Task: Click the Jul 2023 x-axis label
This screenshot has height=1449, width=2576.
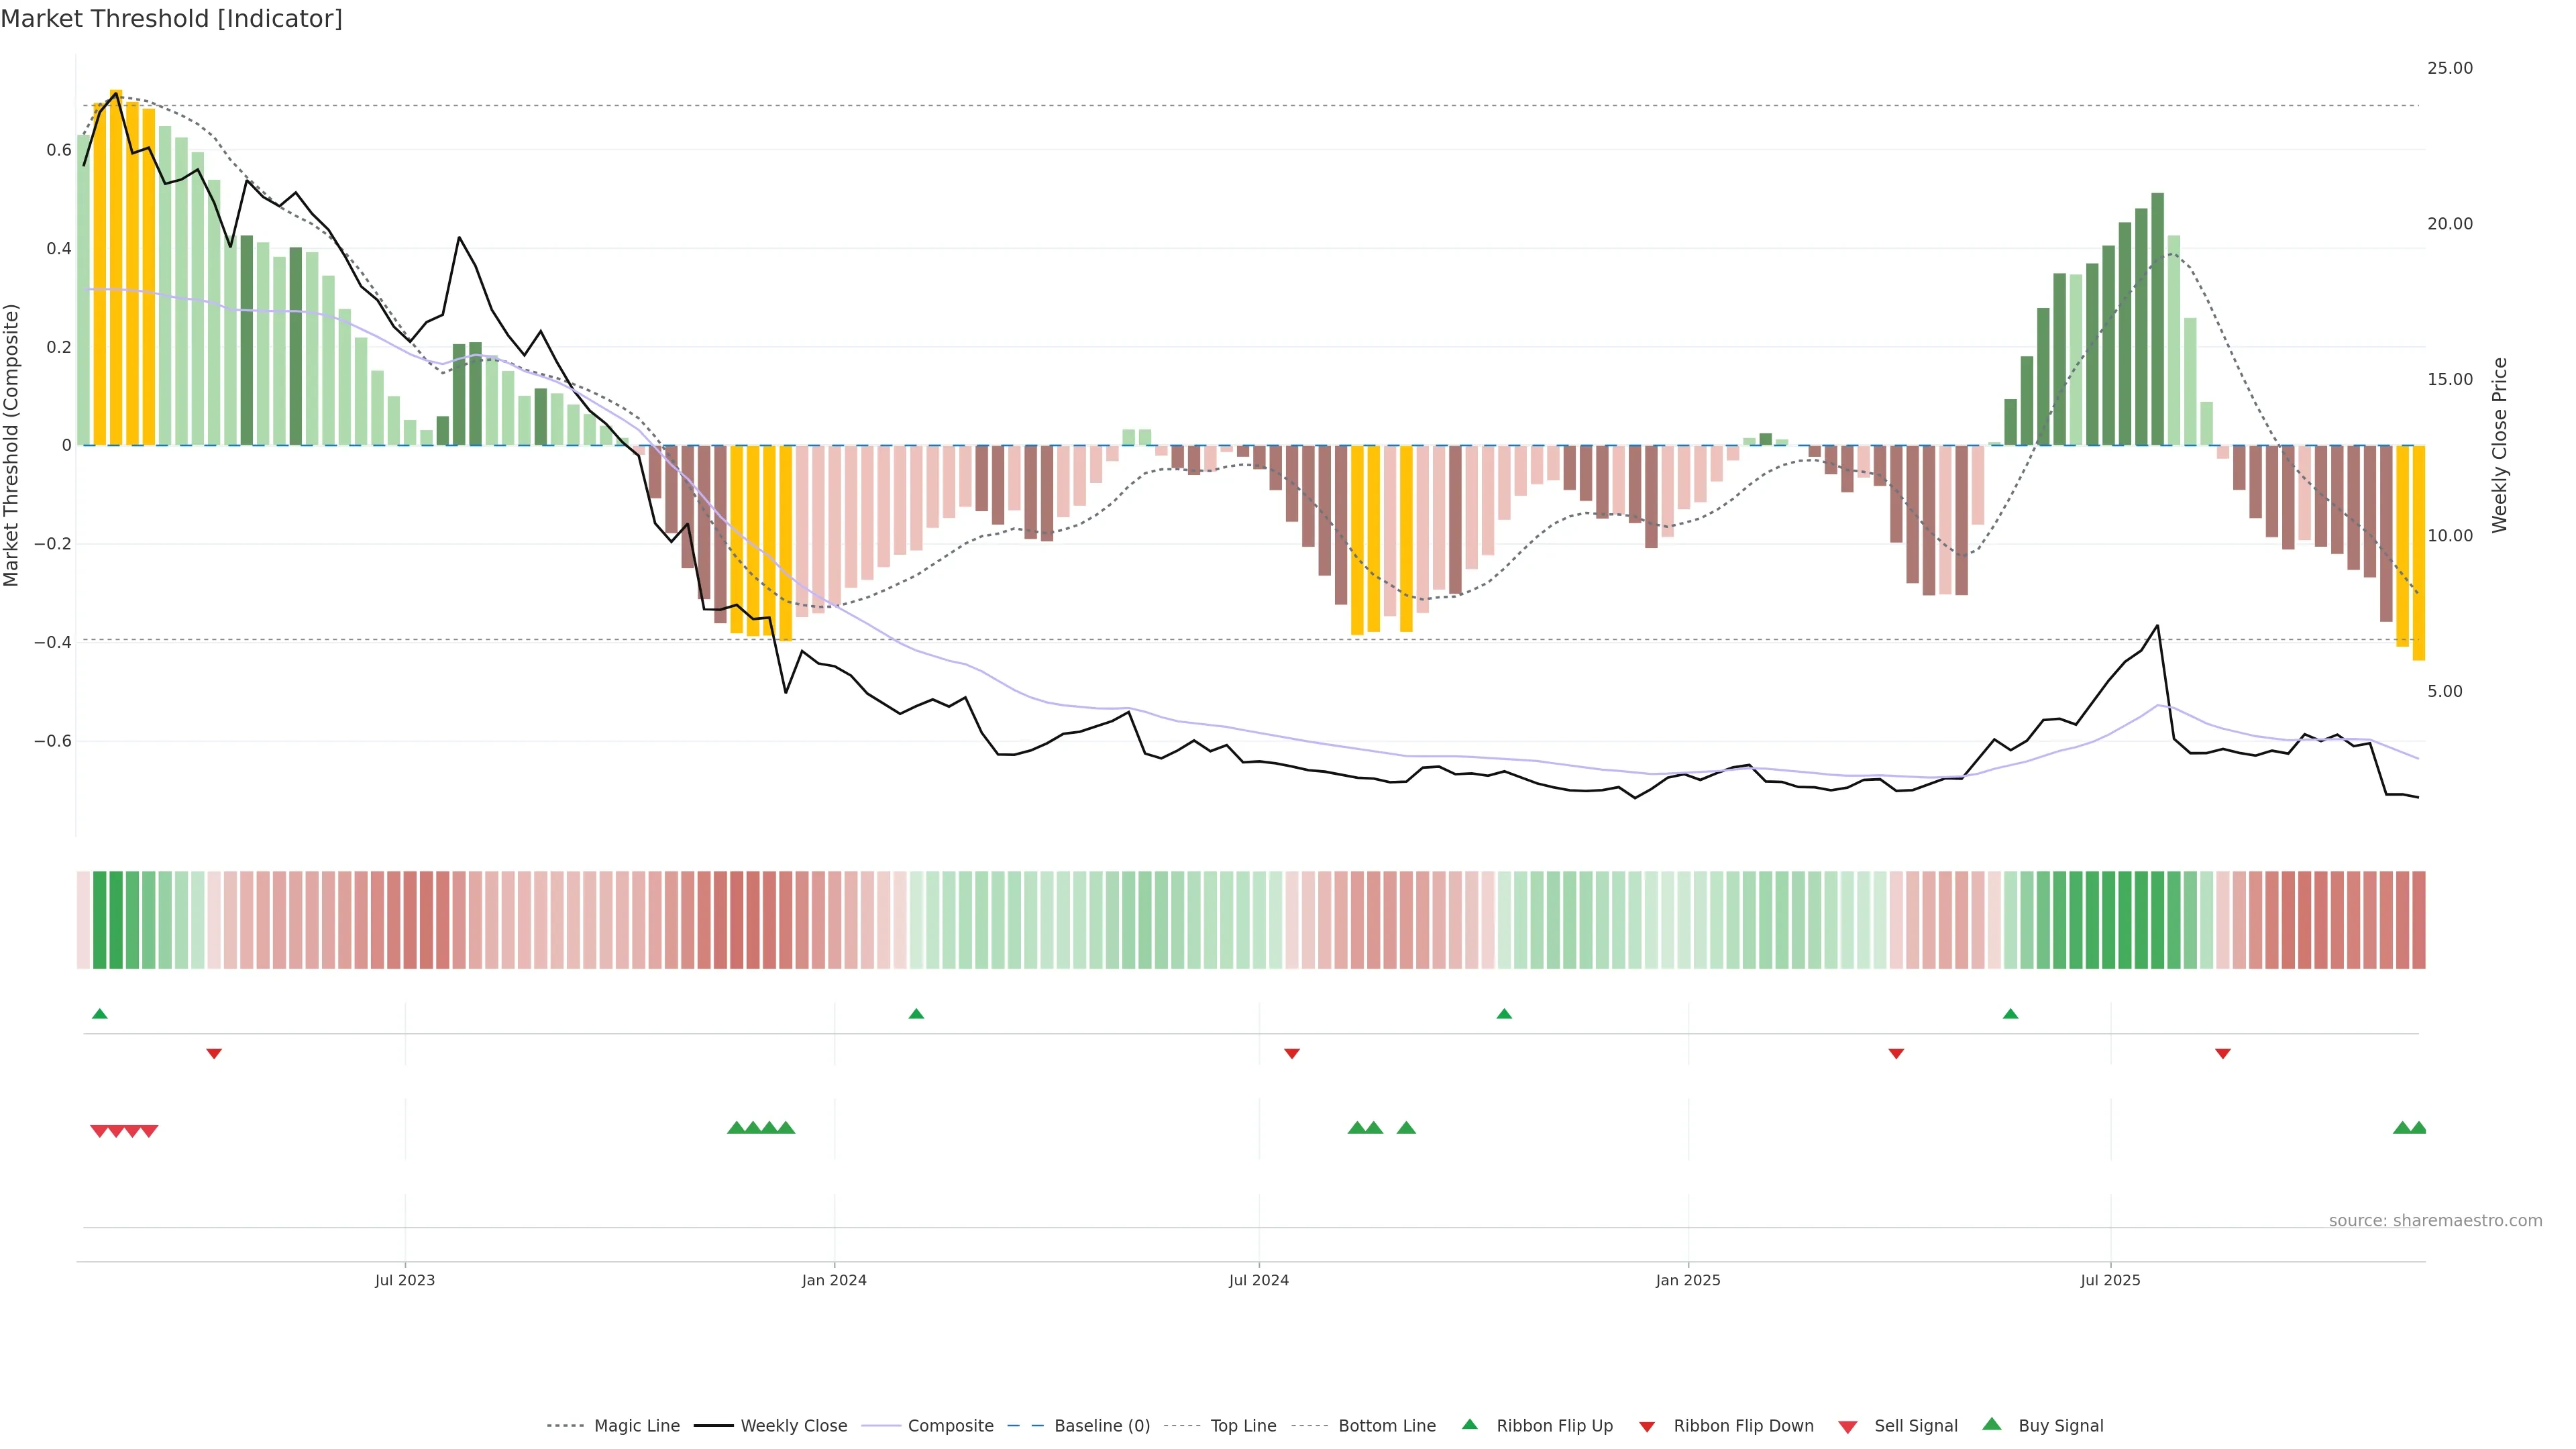Action: coord(405,1280)
